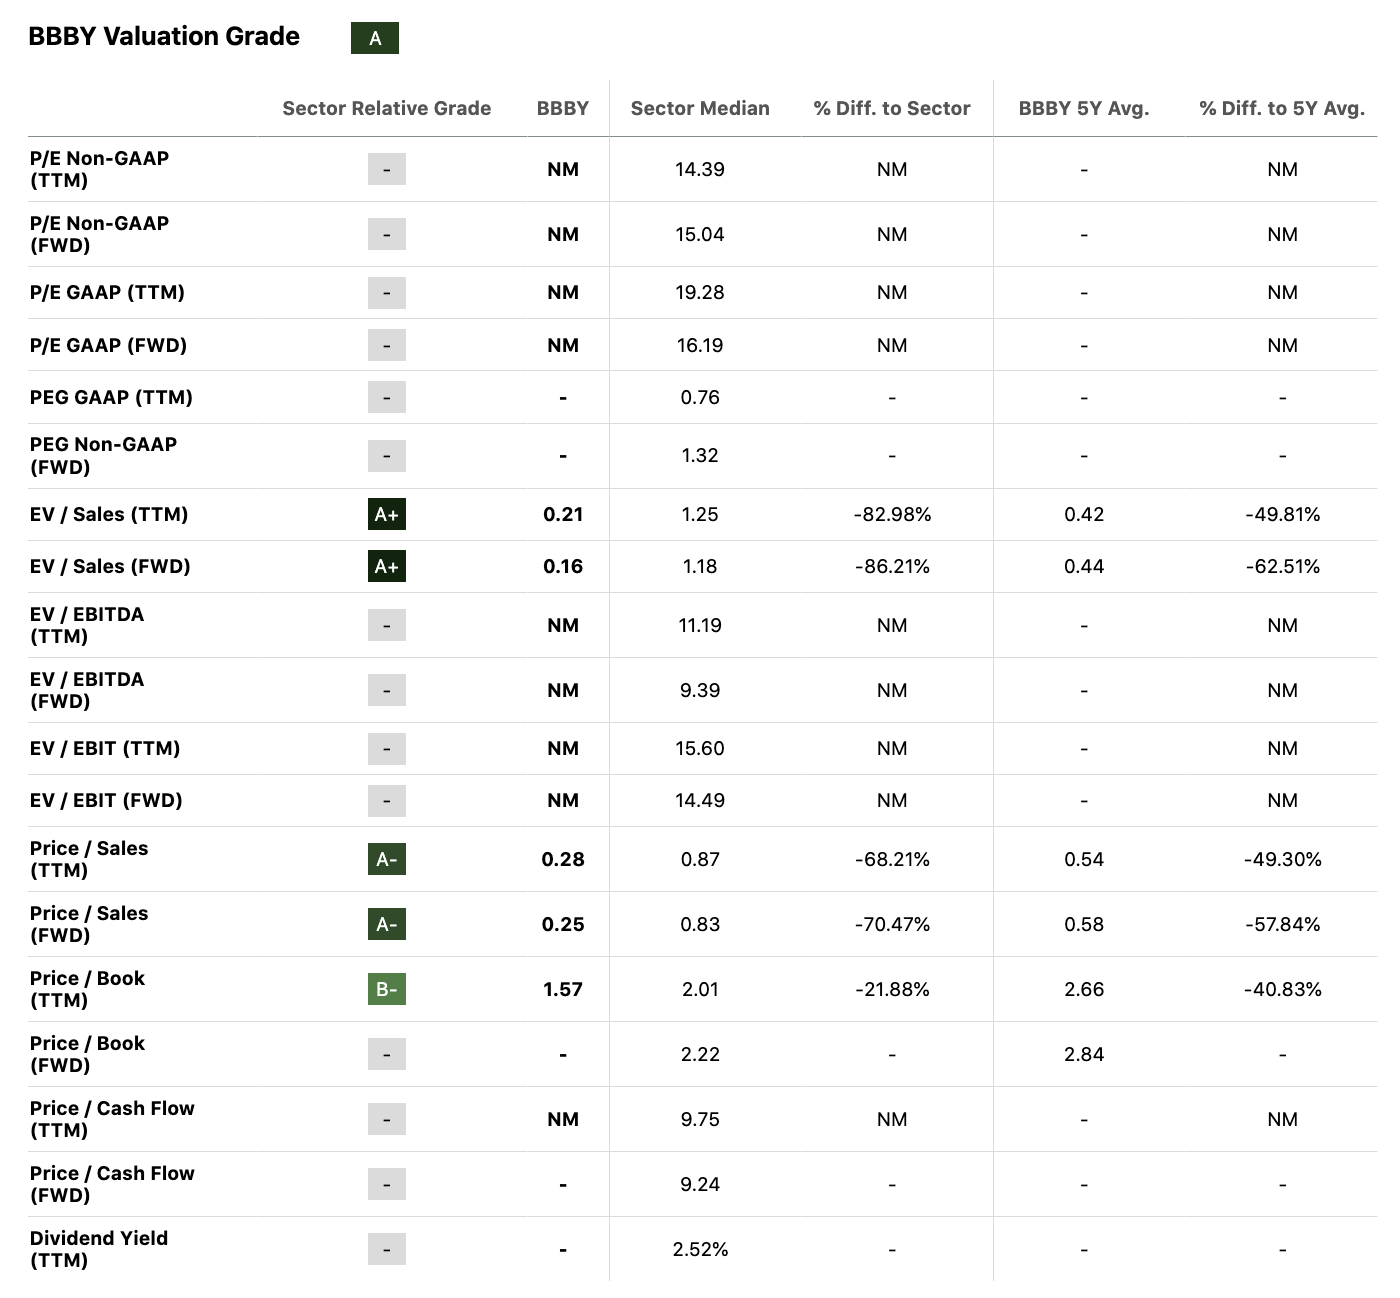1400x1298 pixels.
Task: Open the P/E Non-GAAP (TTM) metric row label
Action: click(99, 169)
